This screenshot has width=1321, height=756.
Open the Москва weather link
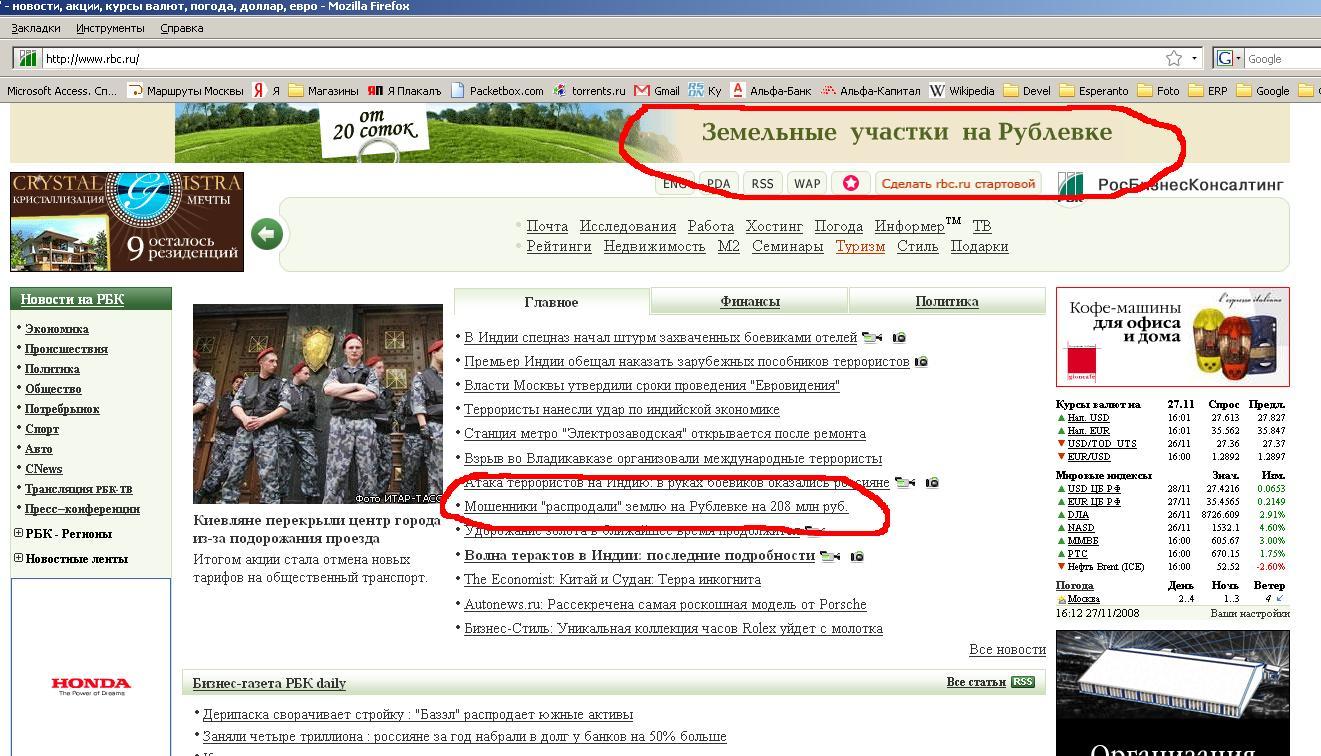pos(1084,599)
